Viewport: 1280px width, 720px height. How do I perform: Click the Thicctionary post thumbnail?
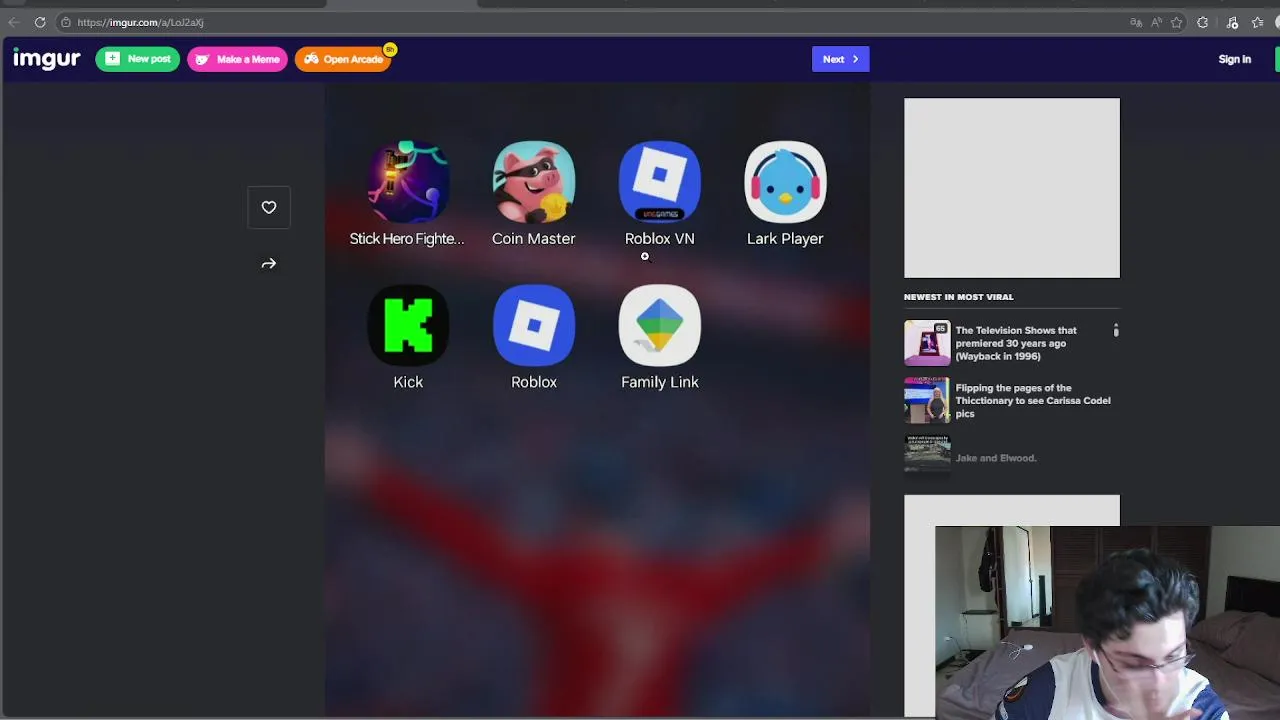click(927, 400)
